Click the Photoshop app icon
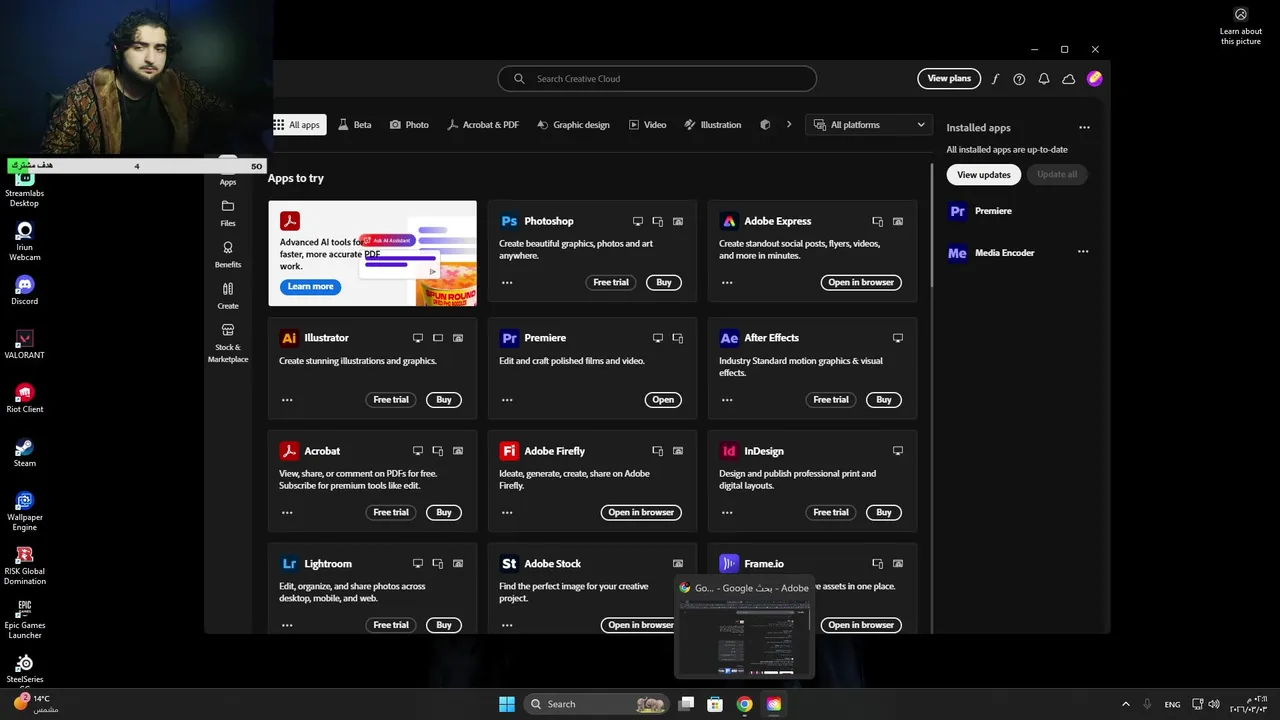The image size is (1280, 720). point(509,221)
